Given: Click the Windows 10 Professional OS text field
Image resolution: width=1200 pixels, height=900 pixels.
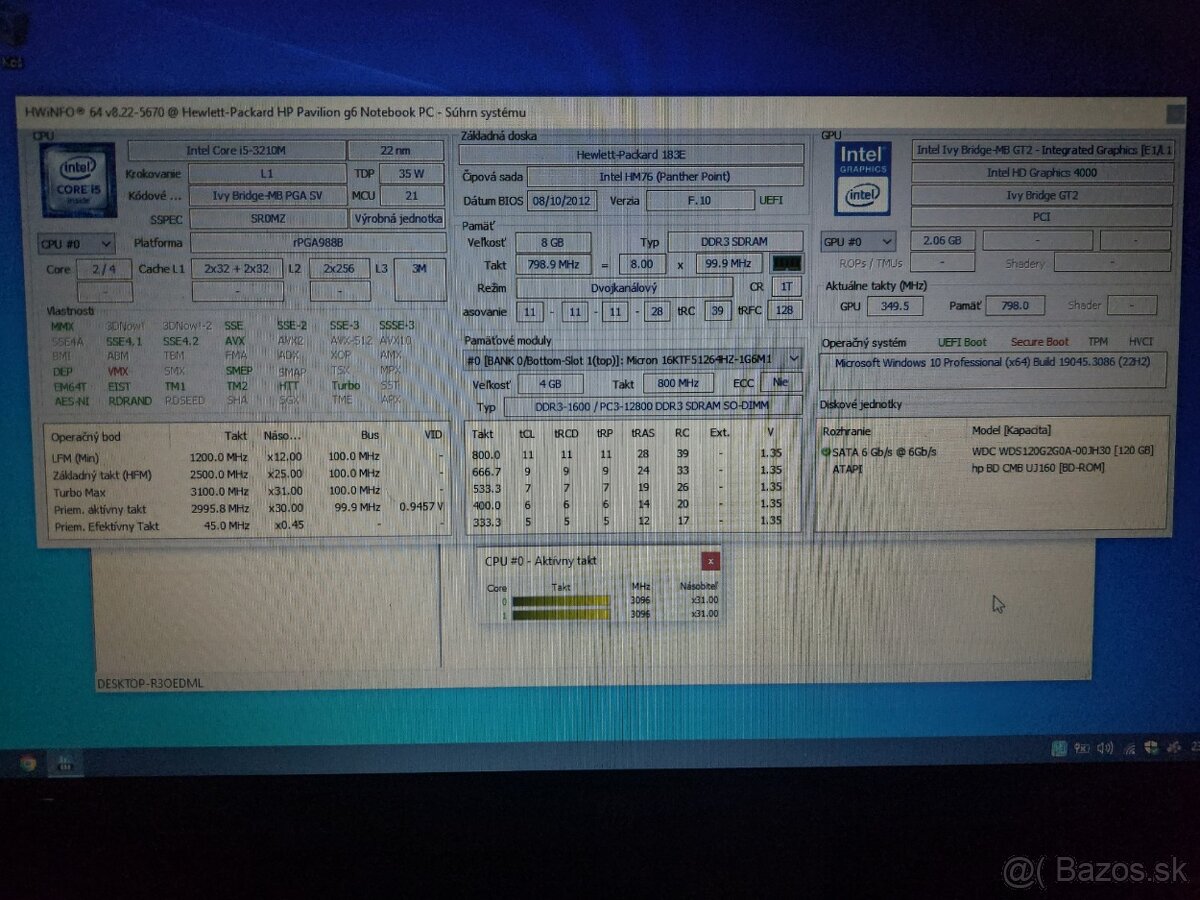Looking at the screenshot, I should coord(993,370).
